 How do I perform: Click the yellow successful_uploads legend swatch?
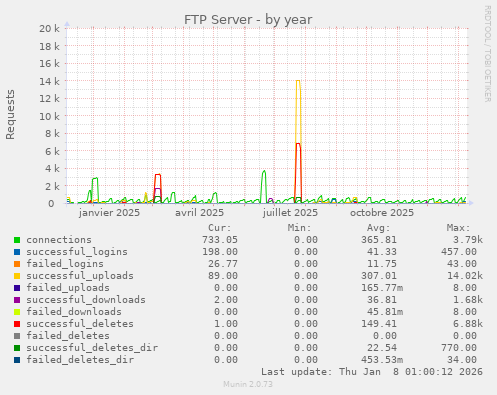click(17, 276)
